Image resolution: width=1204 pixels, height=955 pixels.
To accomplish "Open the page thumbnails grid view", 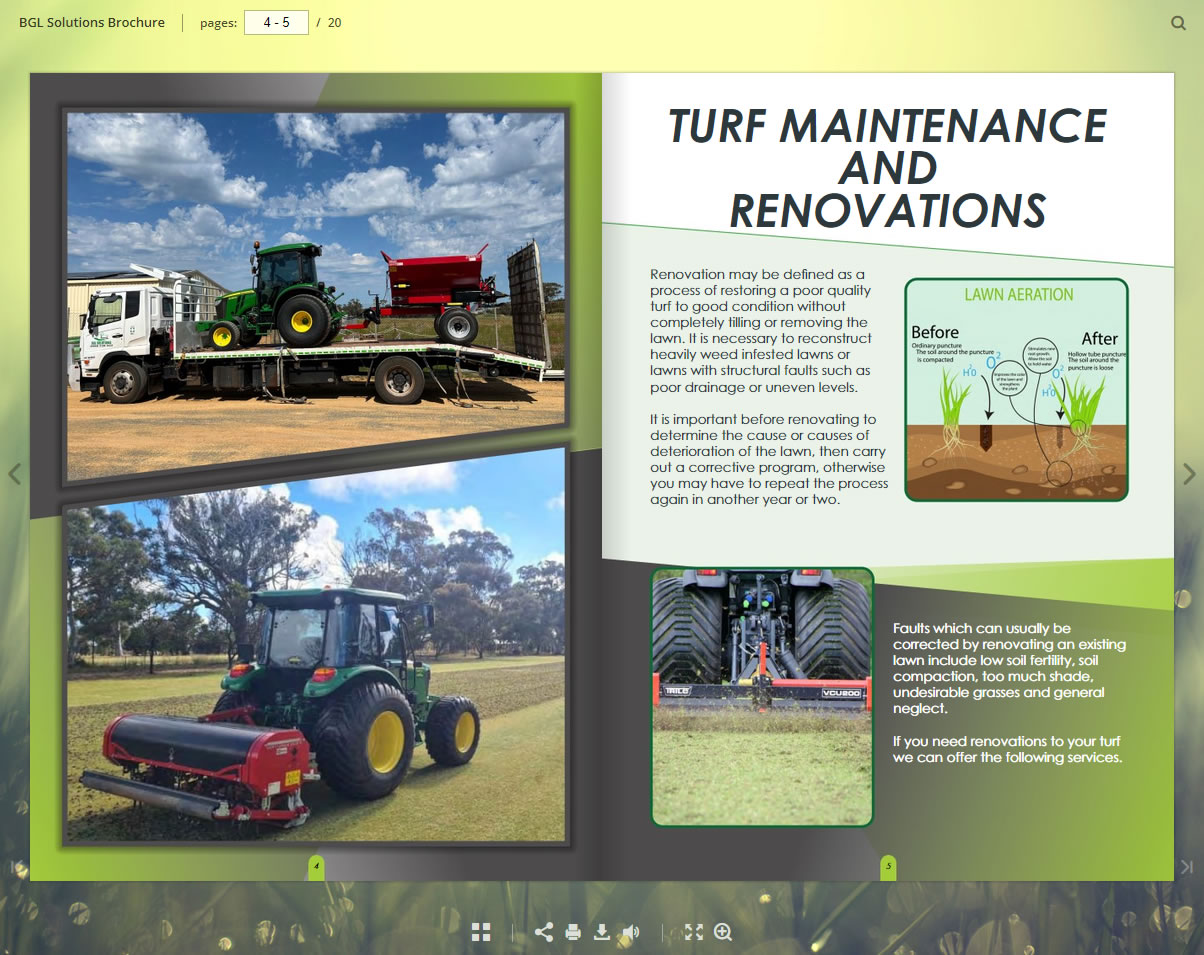I will tap(481, 932).
